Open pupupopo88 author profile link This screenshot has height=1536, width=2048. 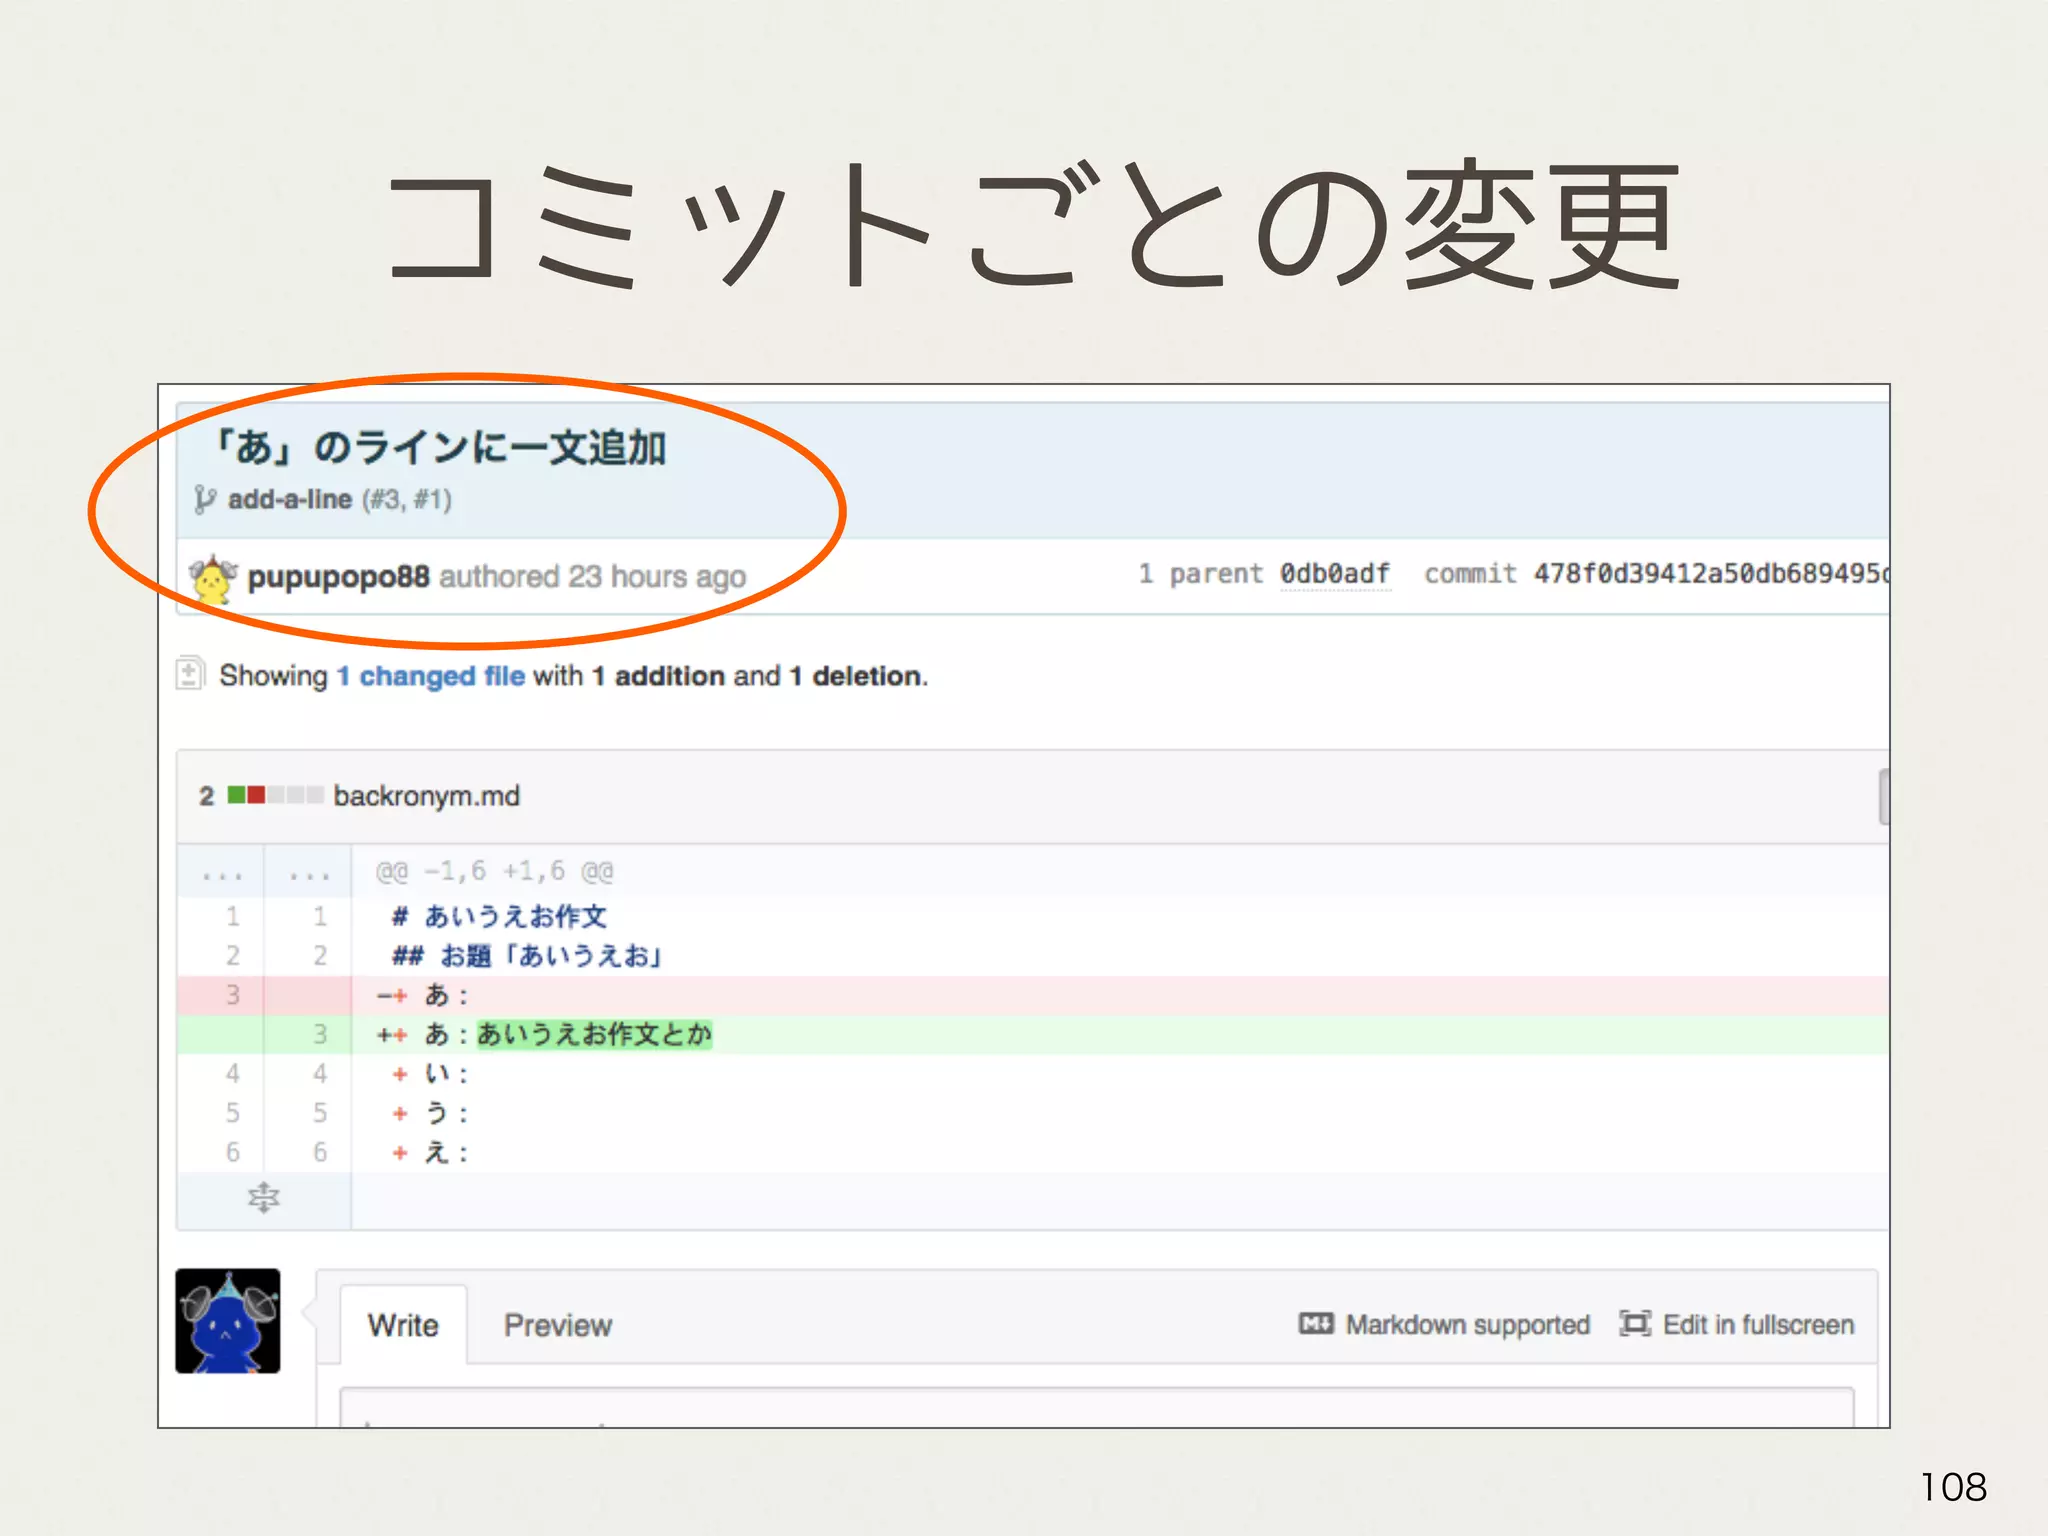(x=338, y=577)
